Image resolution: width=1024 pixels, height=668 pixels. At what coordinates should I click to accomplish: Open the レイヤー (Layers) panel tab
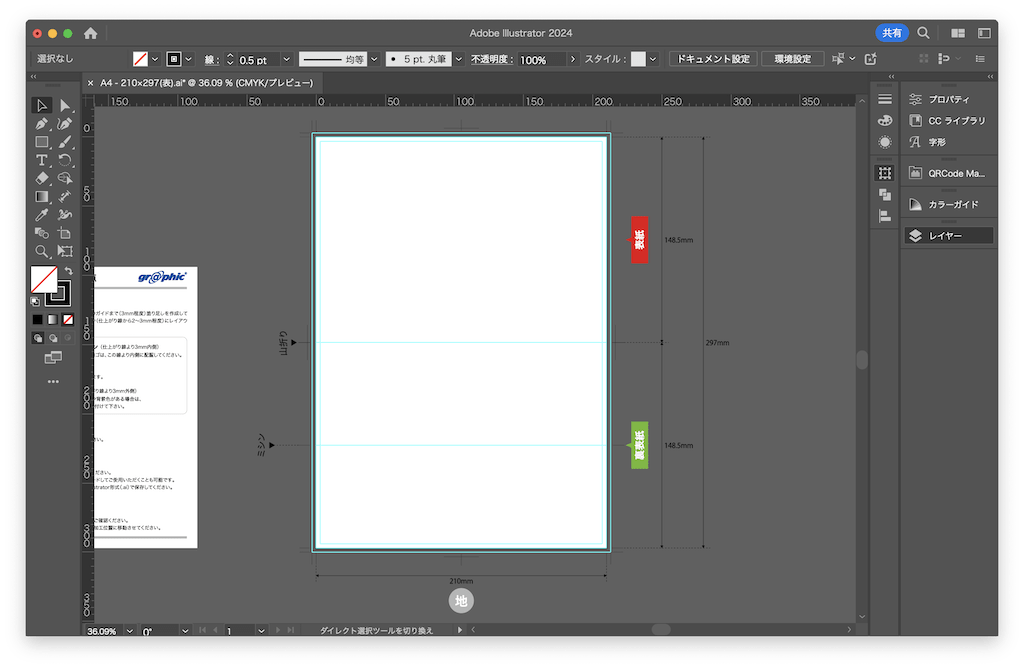[x=946, y=236]
